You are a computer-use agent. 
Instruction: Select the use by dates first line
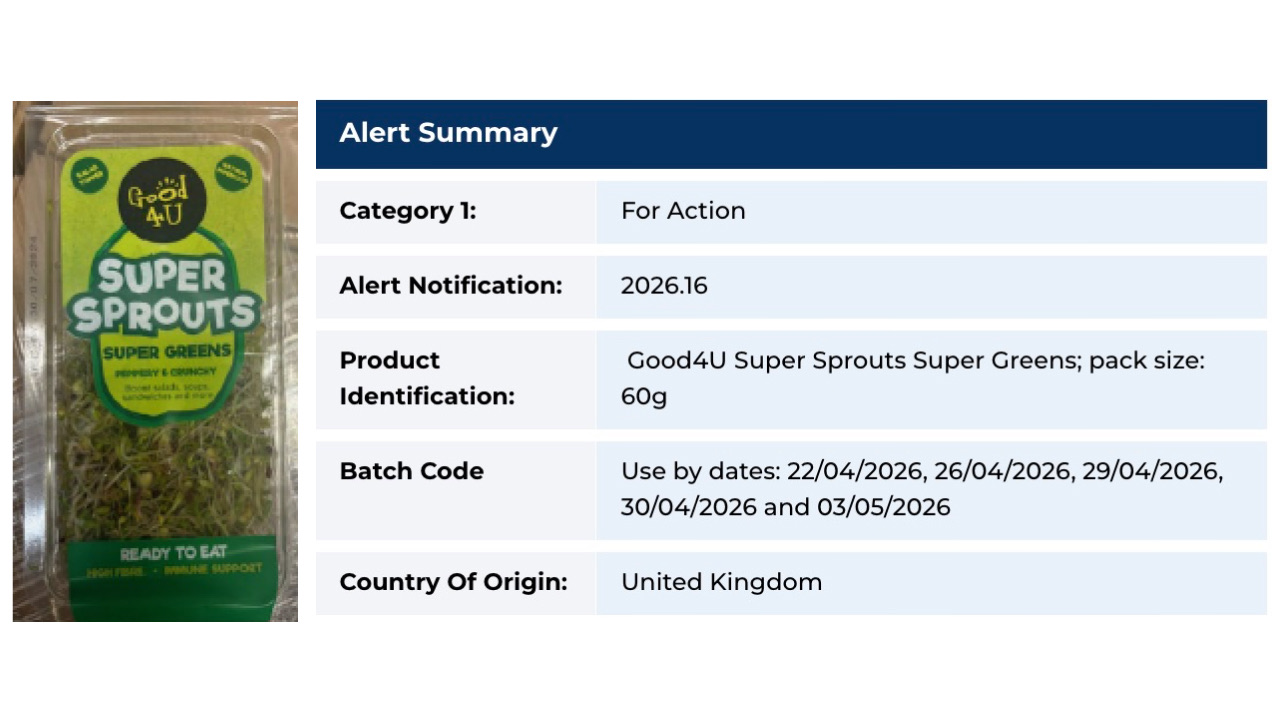point(922,471)
